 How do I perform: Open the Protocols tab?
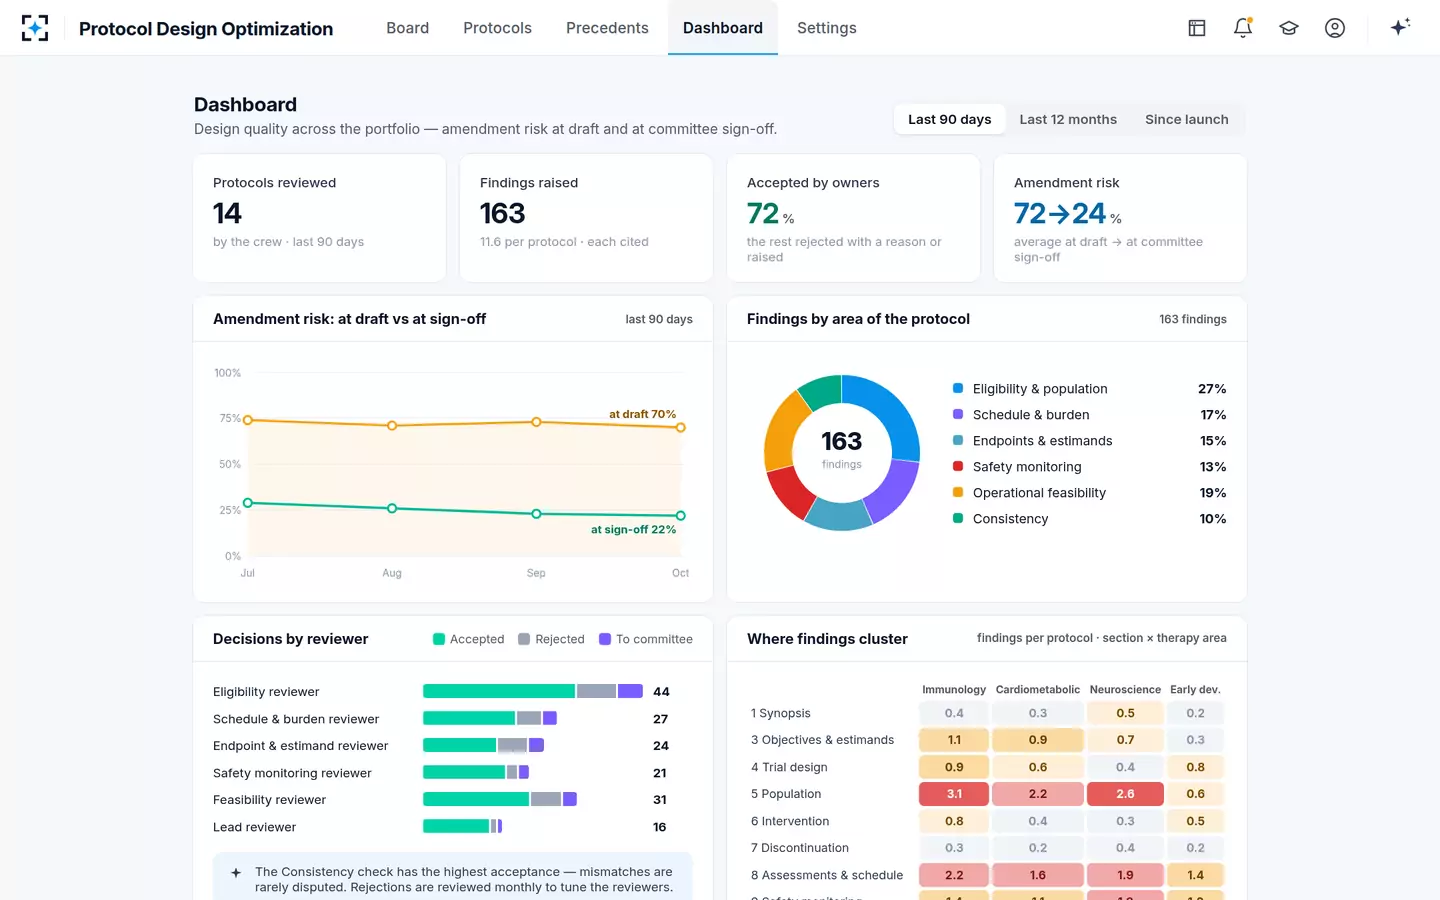(x=497, y=28)
